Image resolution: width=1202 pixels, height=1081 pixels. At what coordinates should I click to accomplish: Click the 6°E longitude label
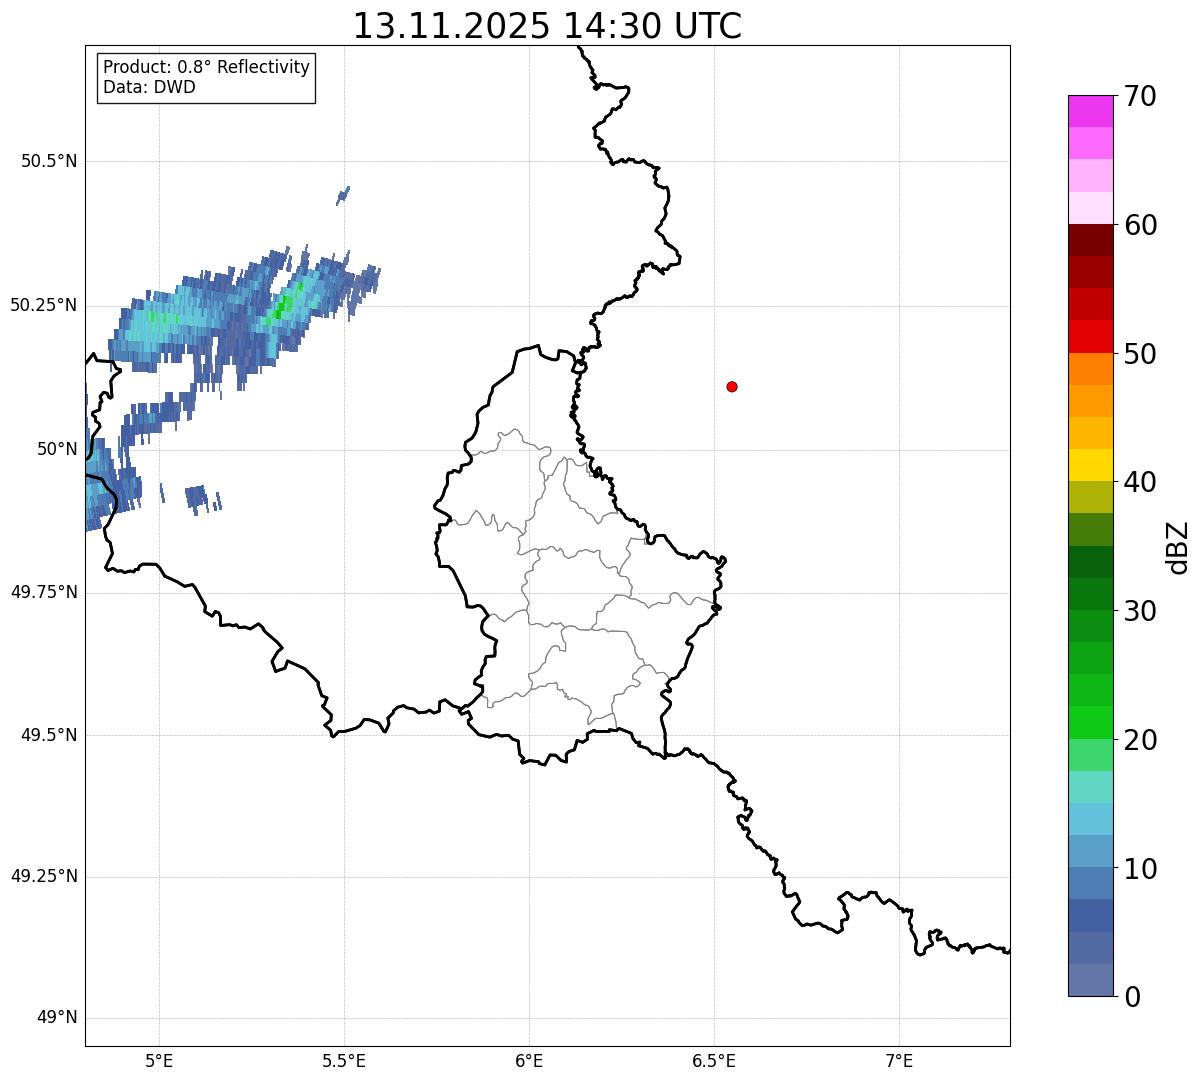coord(529,1061)
